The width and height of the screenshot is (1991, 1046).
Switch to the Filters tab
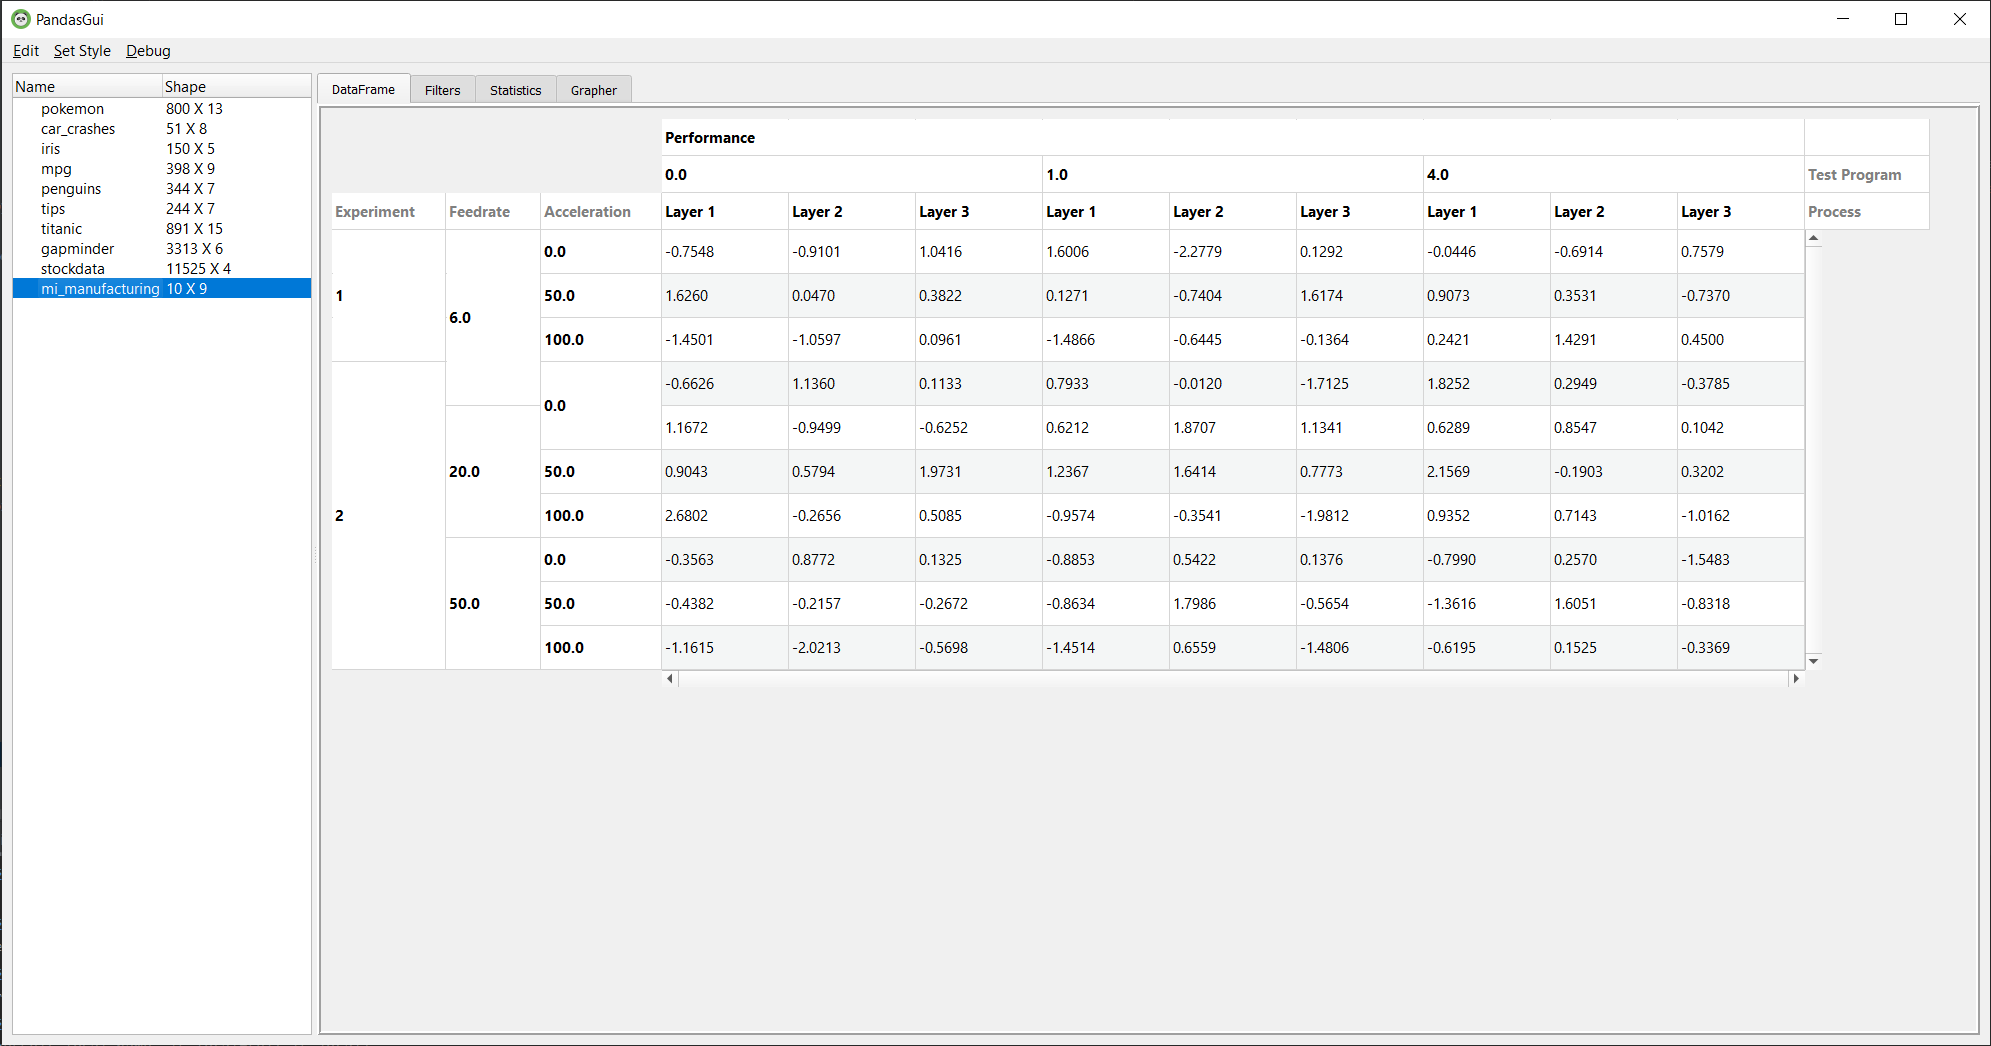coord(443,90)
